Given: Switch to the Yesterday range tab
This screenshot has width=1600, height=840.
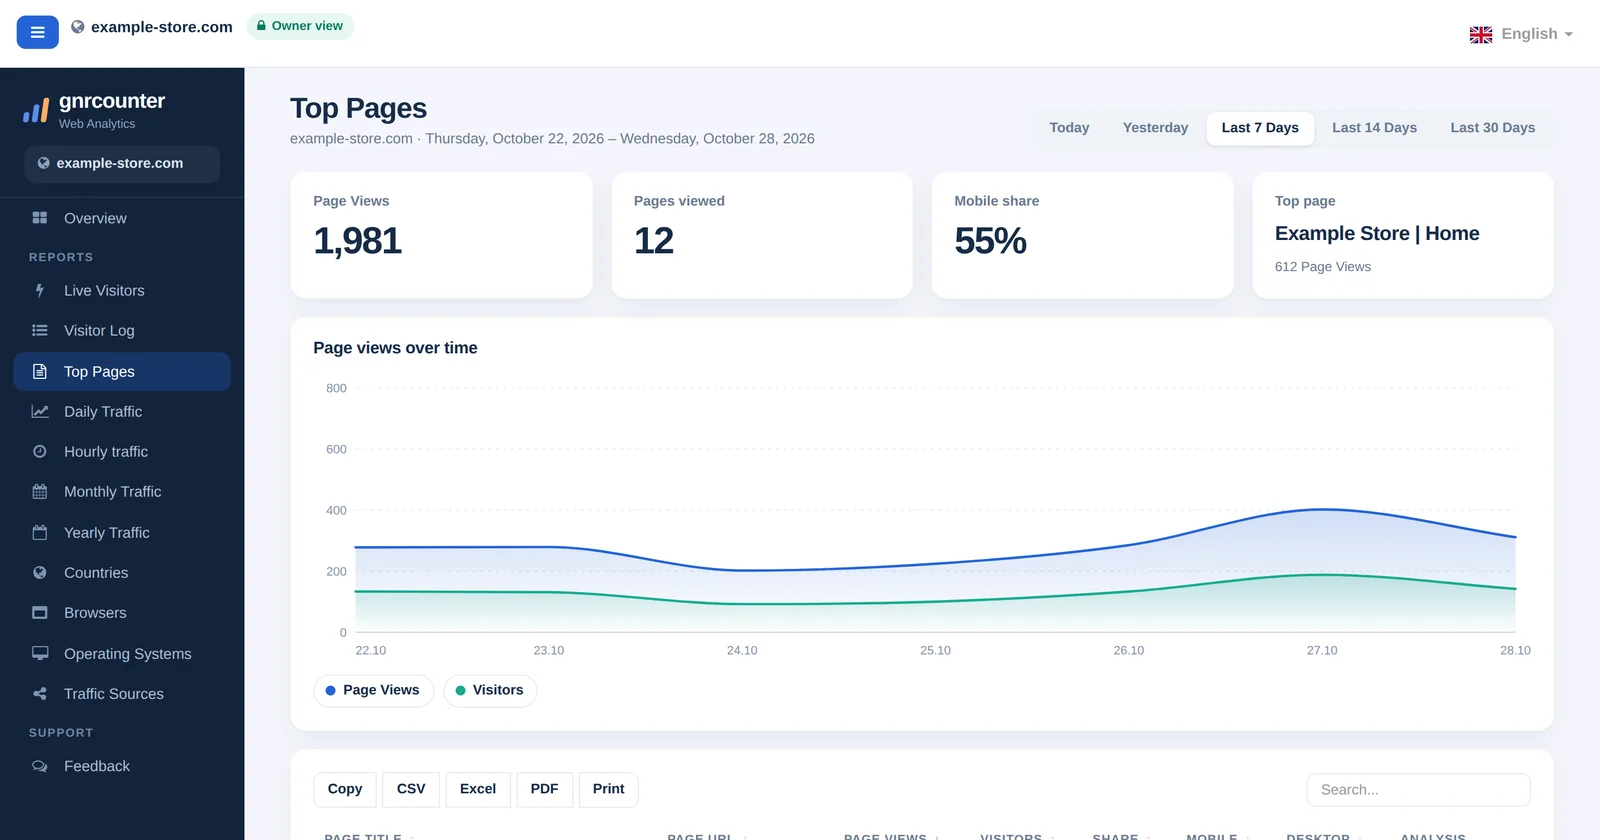Looking at the screenshot, I should [x=1155, y=128].
